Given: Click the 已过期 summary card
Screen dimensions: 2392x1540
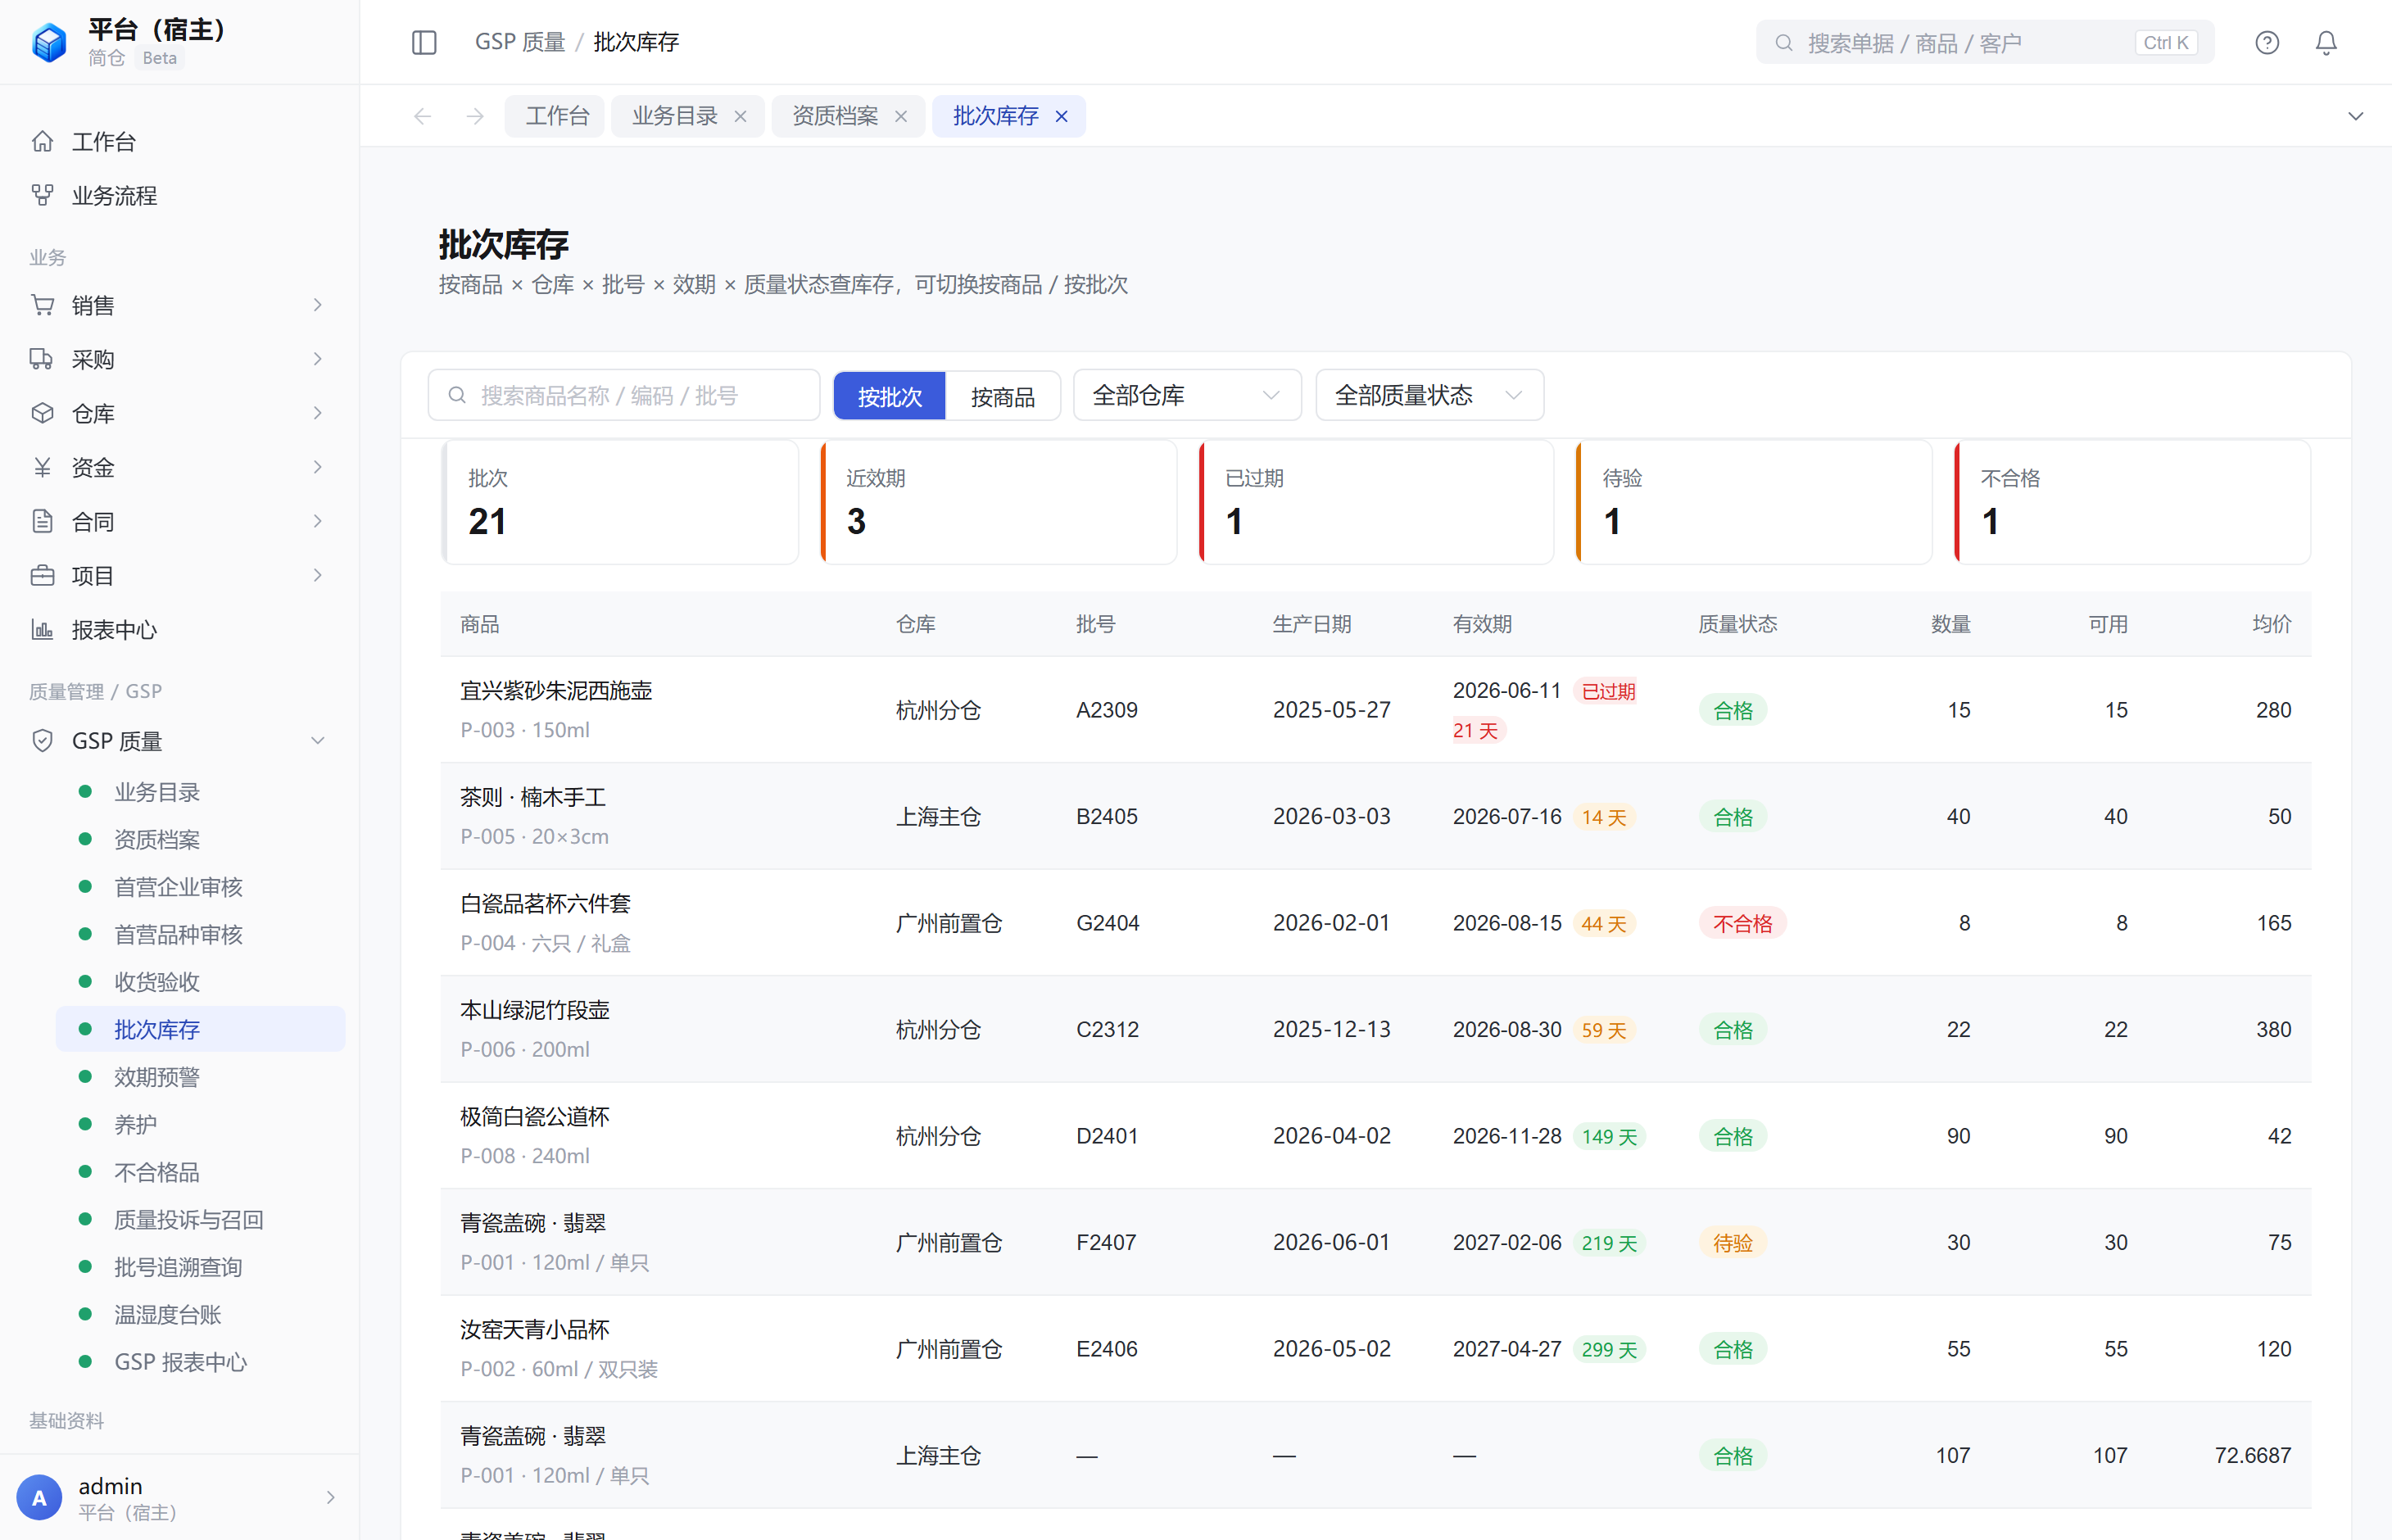Looking at the screenshot, I should [1376, 502].
